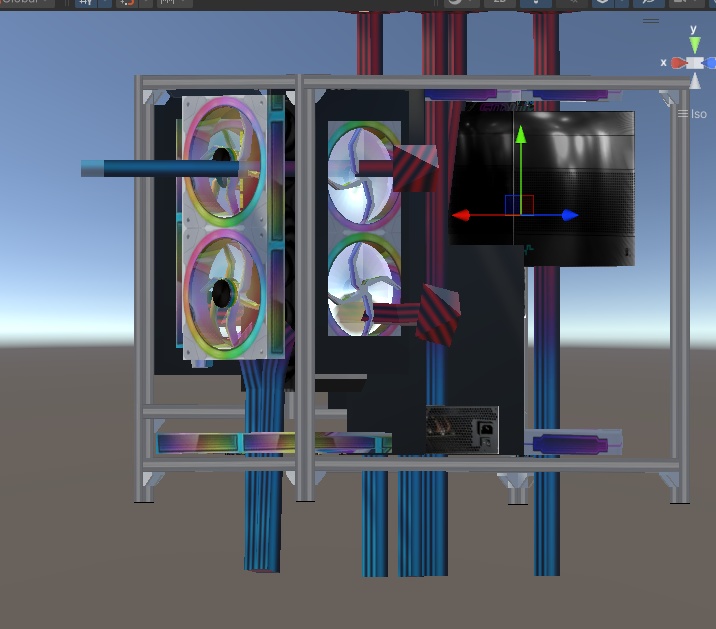Select the upper white fan in the middle

click(x=364, y=176)
